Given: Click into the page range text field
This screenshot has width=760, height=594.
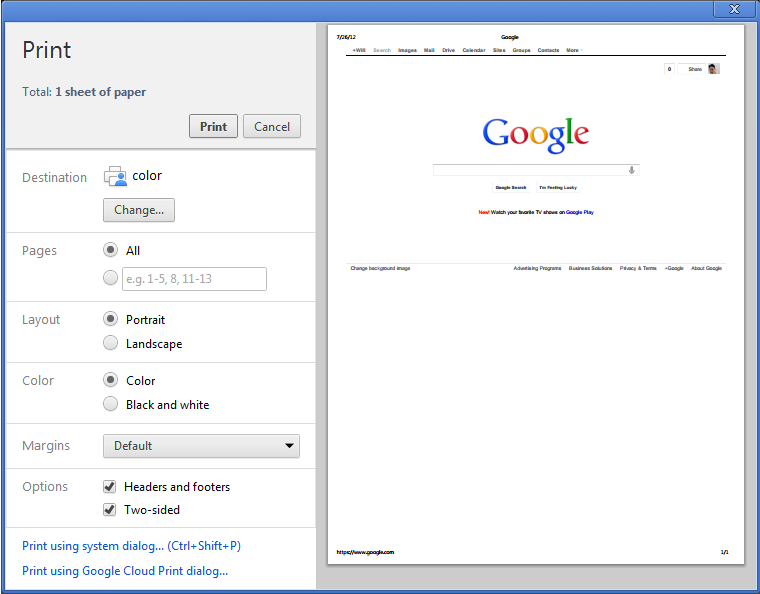Looking at the screenshot, I should point(194,279).
